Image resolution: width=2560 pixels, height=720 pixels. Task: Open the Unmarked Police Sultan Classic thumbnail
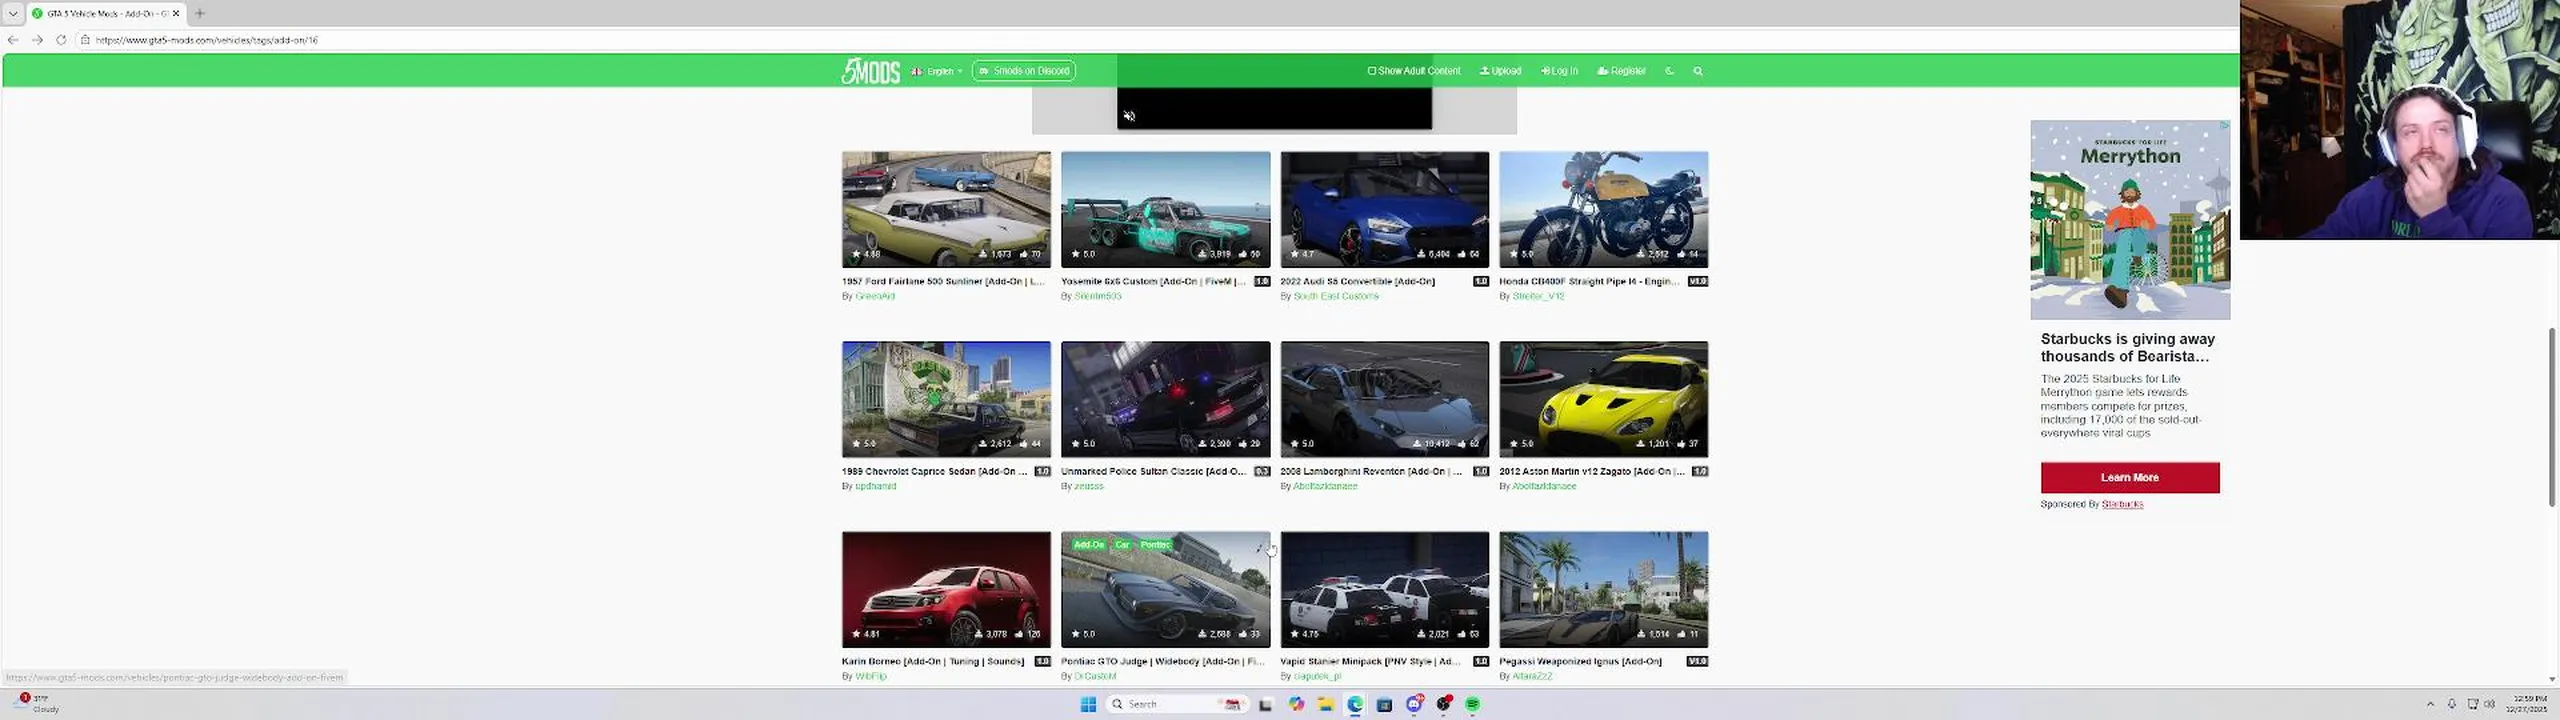click(x=1165, y=399)
